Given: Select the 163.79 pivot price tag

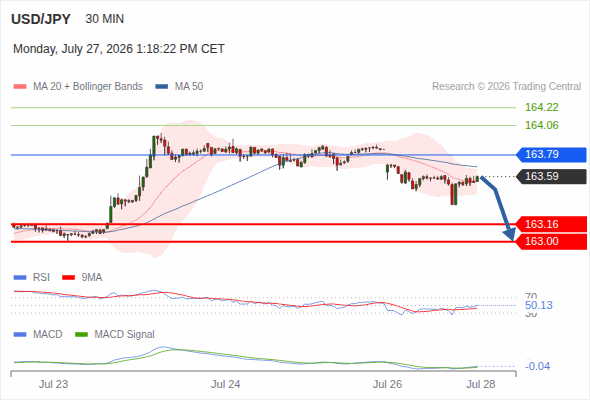Looking at the screenshot, I should (x=551, y=155).
